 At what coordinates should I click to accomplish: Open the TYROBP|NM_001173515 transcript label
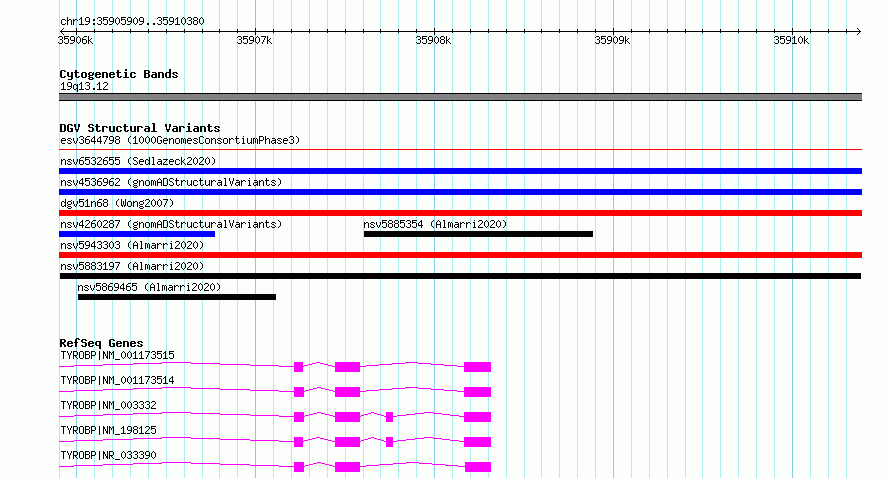click(117, 355)
